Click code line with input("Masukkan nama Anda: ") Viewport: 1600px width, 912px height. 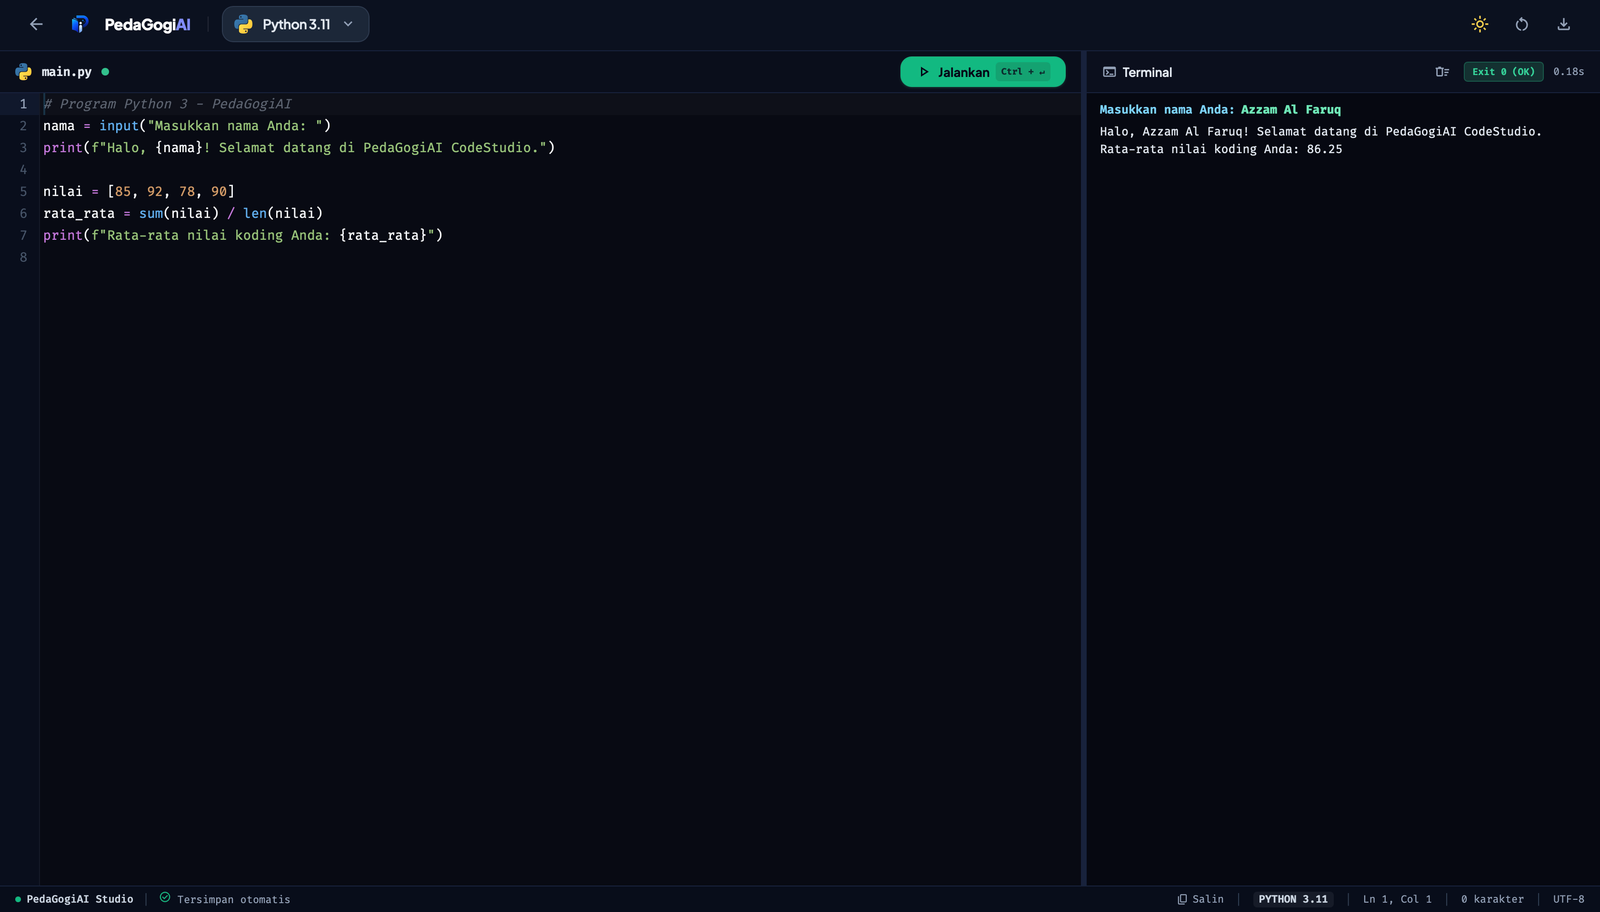coord(187,126)
